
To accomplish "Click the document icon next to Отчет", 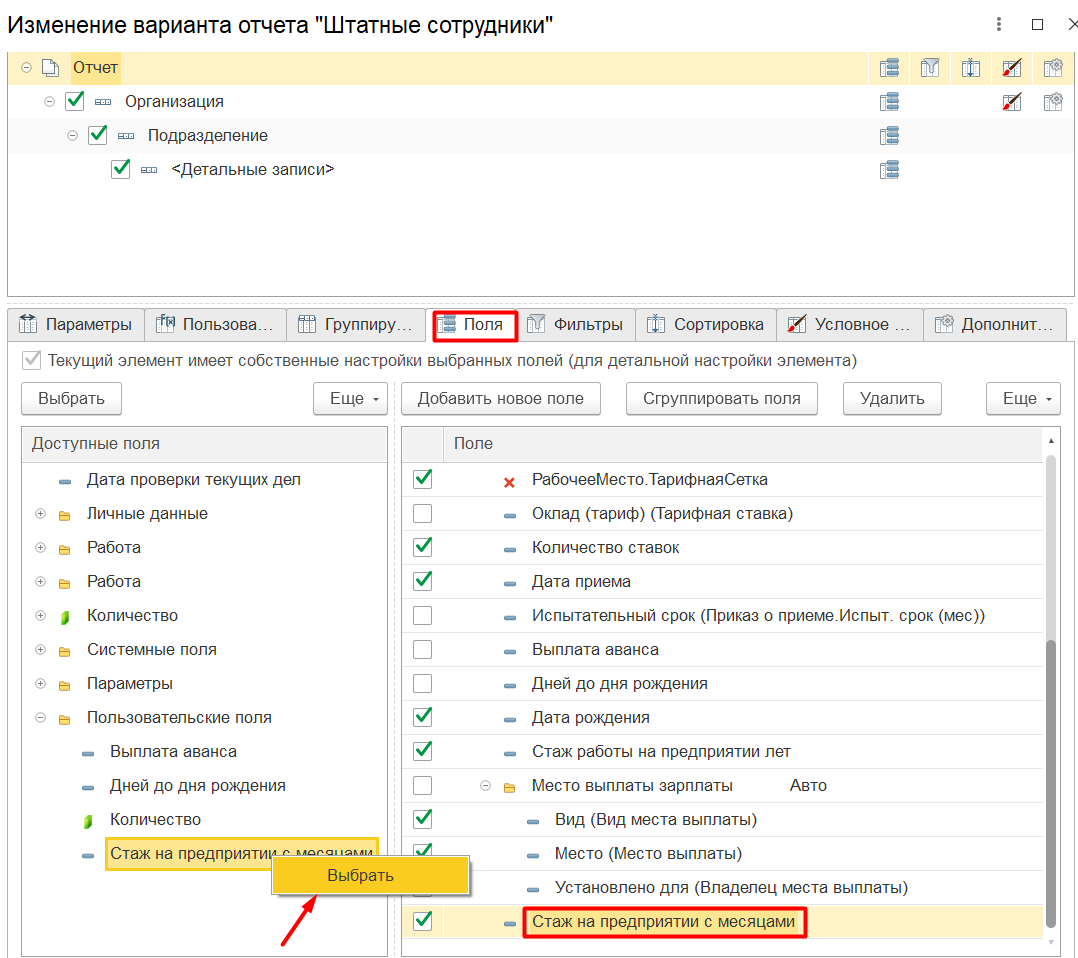I will click(50, 67).
